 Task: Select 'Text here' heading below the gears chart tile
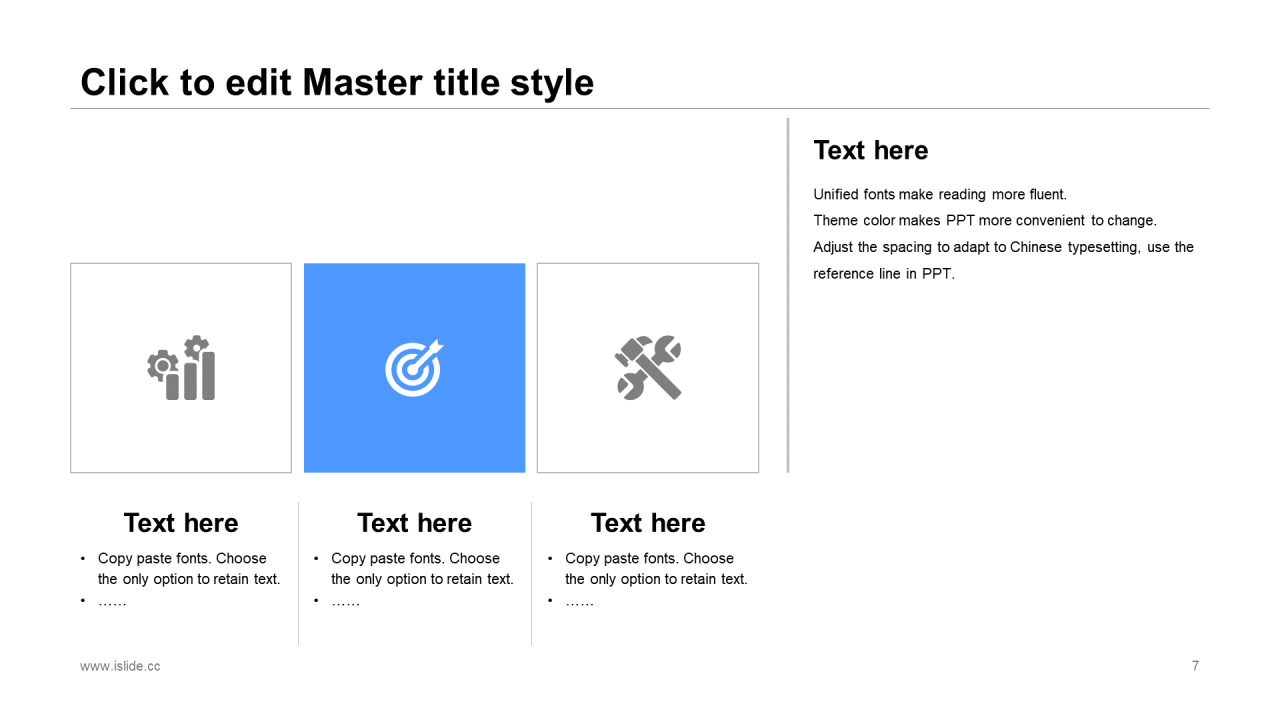point(181,523)
